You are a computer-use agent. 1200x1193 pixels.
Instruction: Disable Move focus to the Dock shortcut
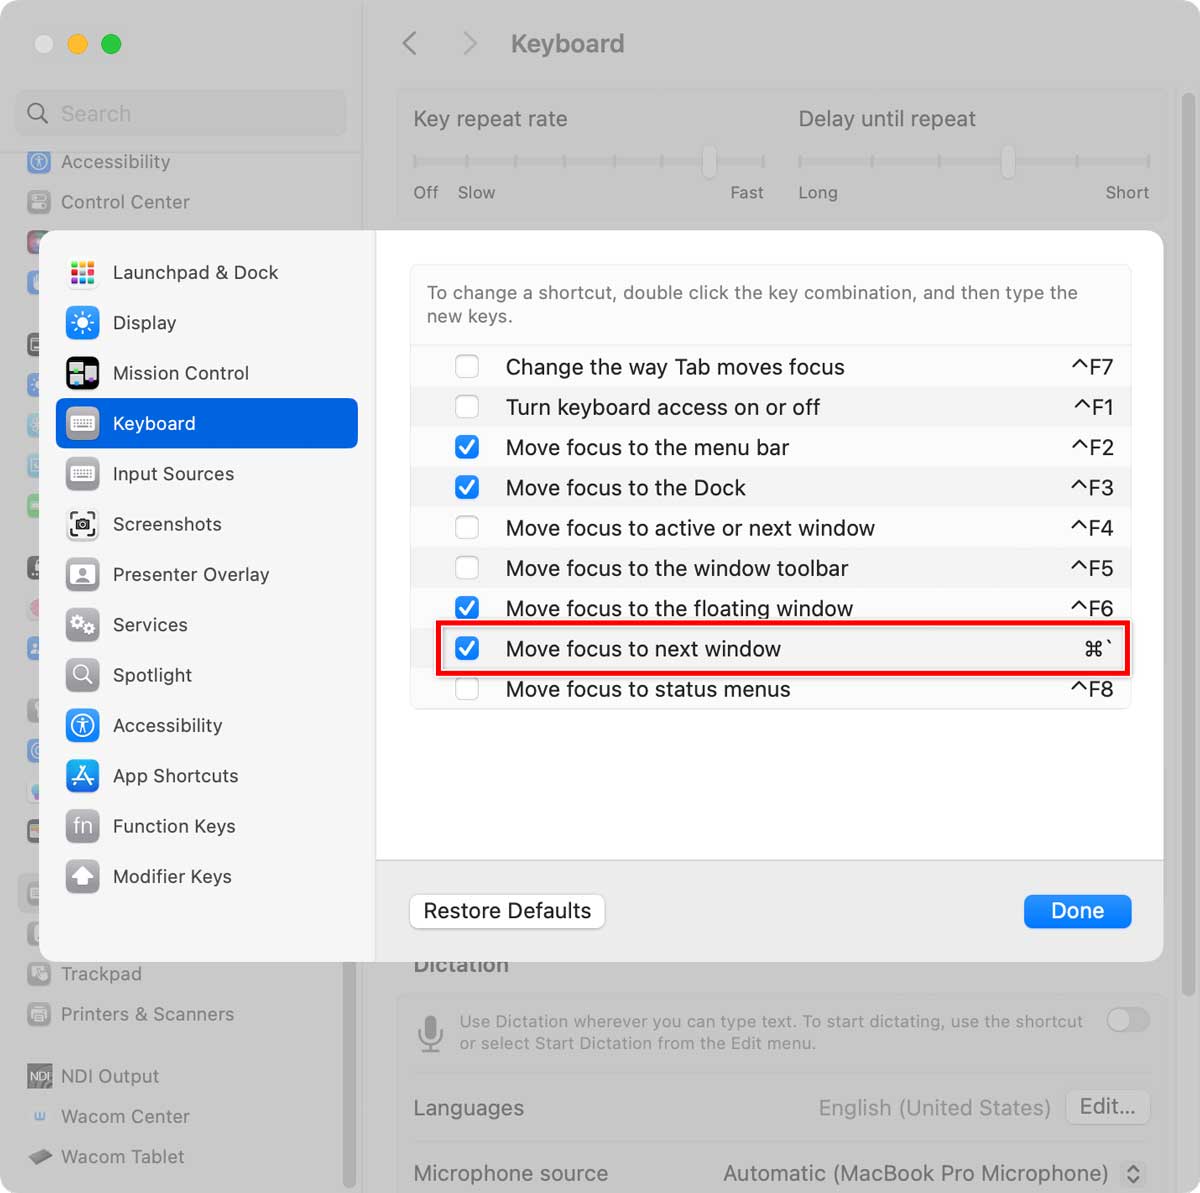(467, 487)
